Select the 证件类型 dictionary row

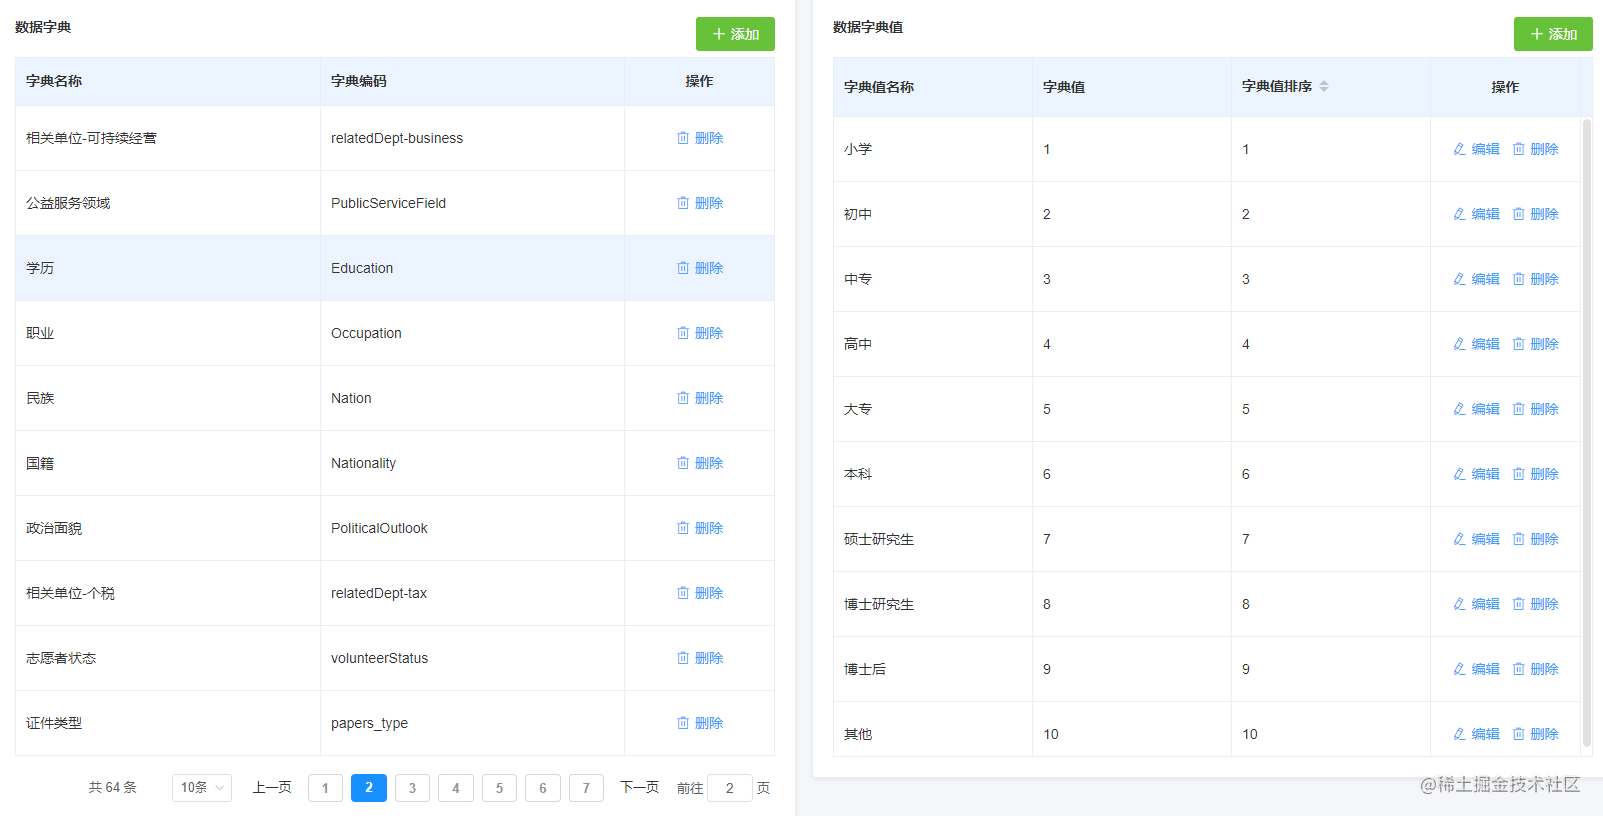click(395, 723)
